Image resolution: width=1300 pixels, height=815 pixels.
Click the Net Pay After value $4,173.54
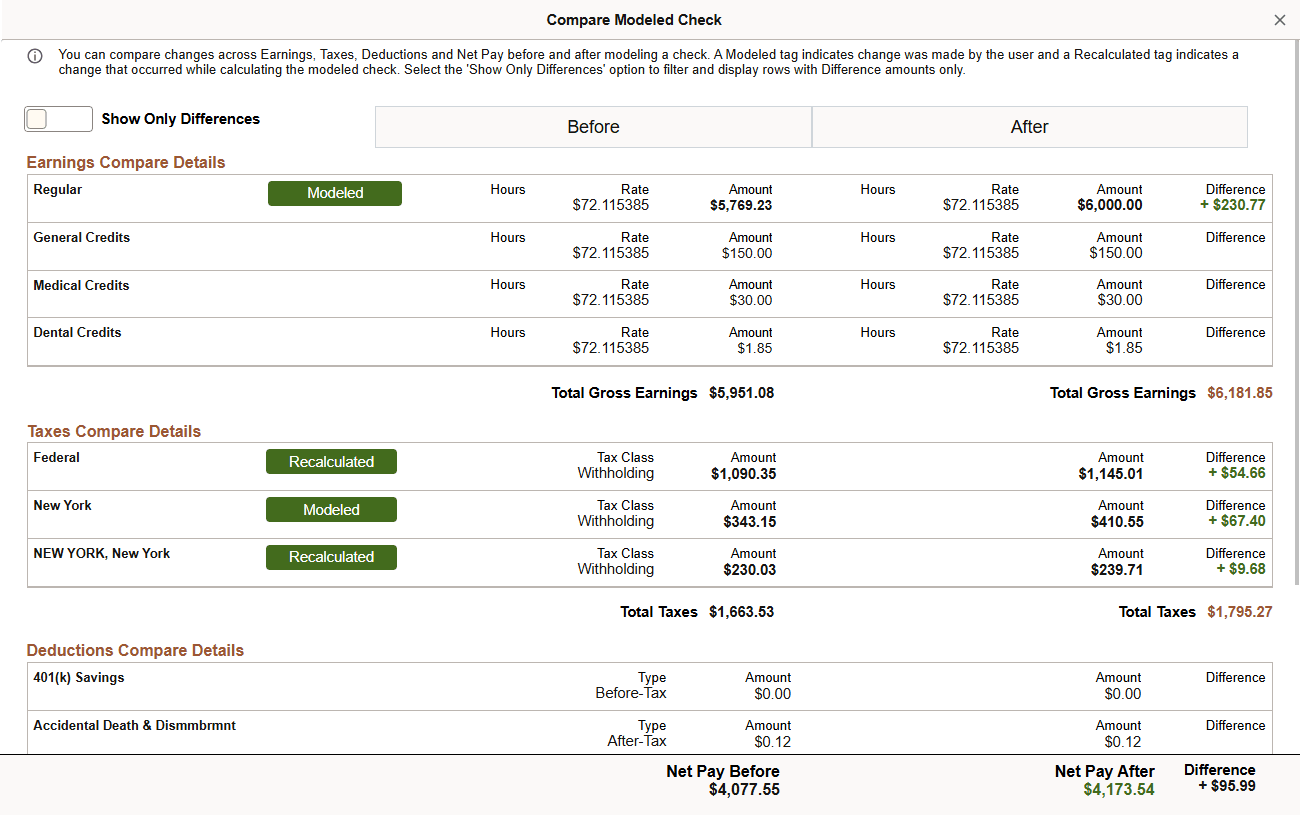tap(1119, 787)
